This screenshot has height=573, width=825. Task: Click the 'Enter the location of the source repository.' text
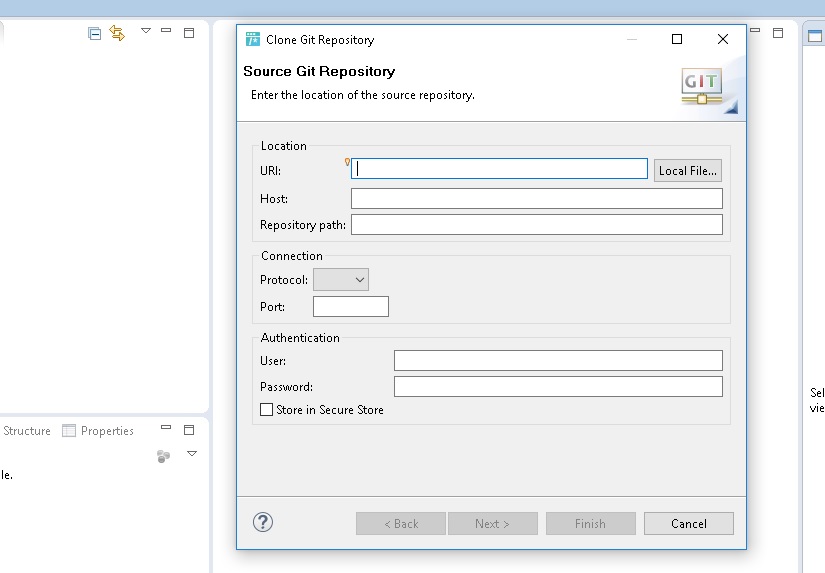click(x=363, y=95)
